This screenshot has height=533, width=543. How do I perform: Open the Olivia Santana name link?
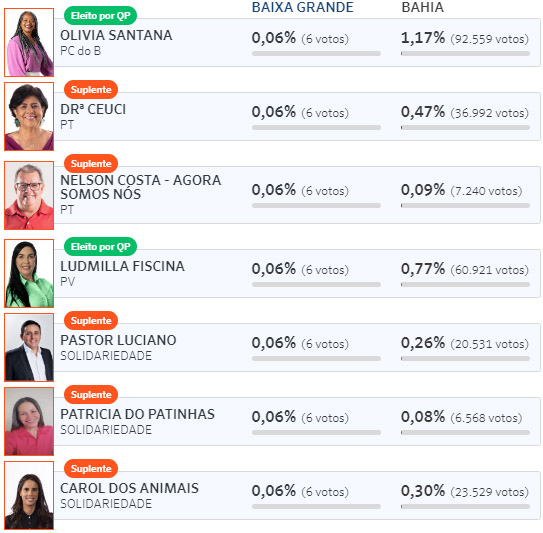[x=116, y=35]
